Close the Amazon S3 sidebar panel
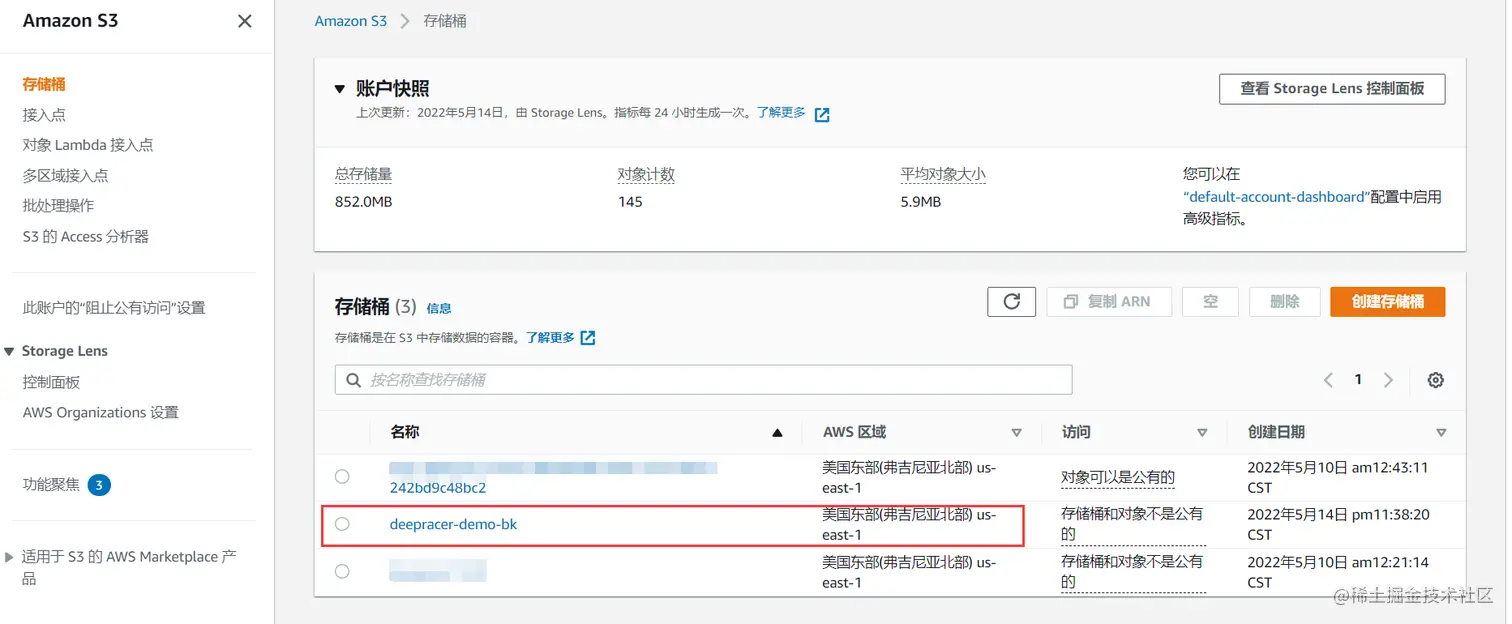Screen dimensions: 1512x624 pyautogui.click(x=244, y=21)
